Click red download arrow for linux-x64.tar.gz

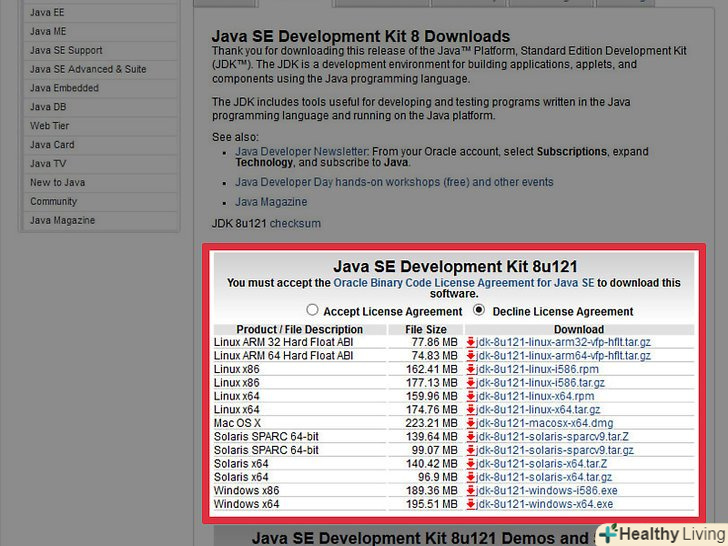[471, 410]
